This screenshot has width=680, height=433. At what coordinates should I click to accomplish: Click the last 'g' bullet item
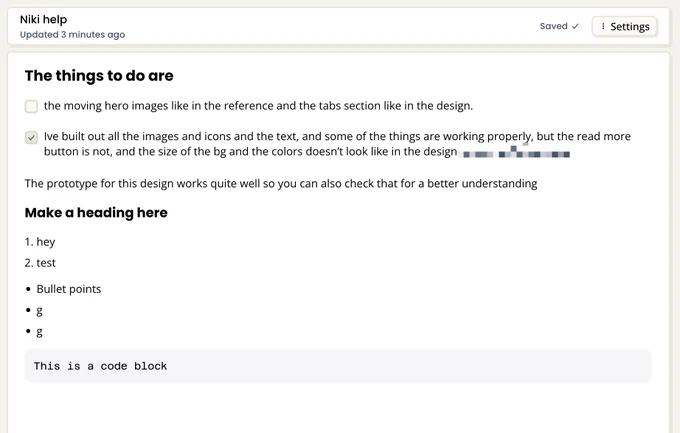click(39, 332)
